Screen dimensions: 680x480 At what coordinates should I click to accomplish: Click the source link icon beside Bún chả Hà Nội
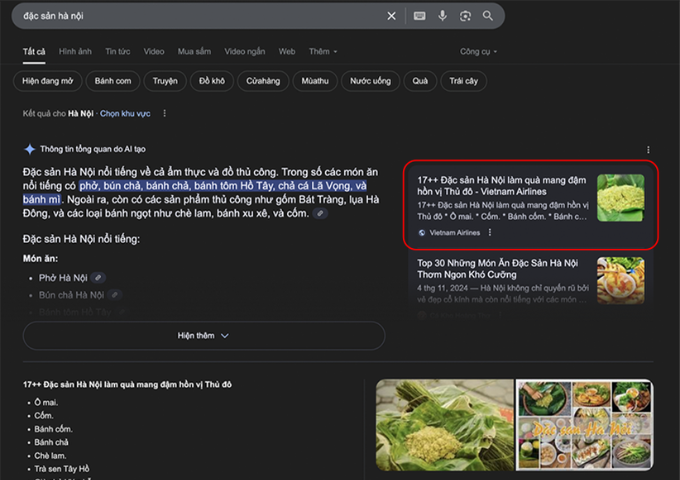pos(115,295)
